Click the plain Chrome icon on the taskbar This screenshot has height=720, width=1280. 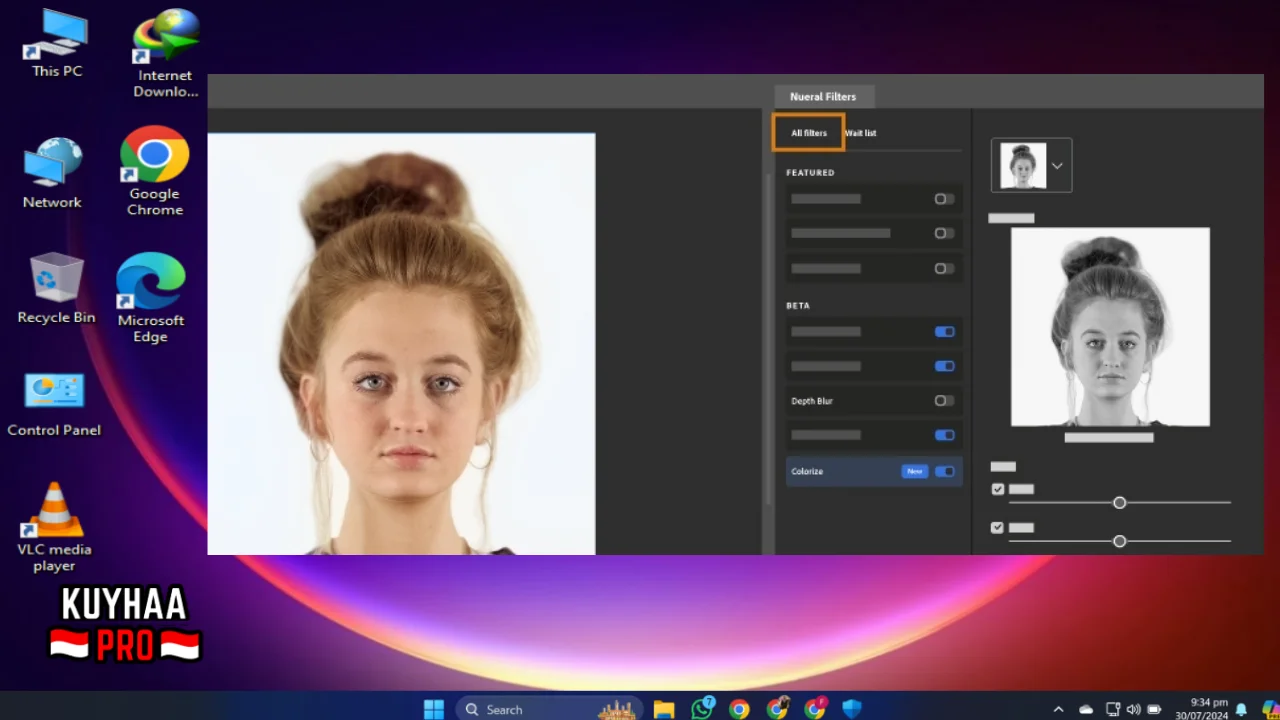point(739,709)
